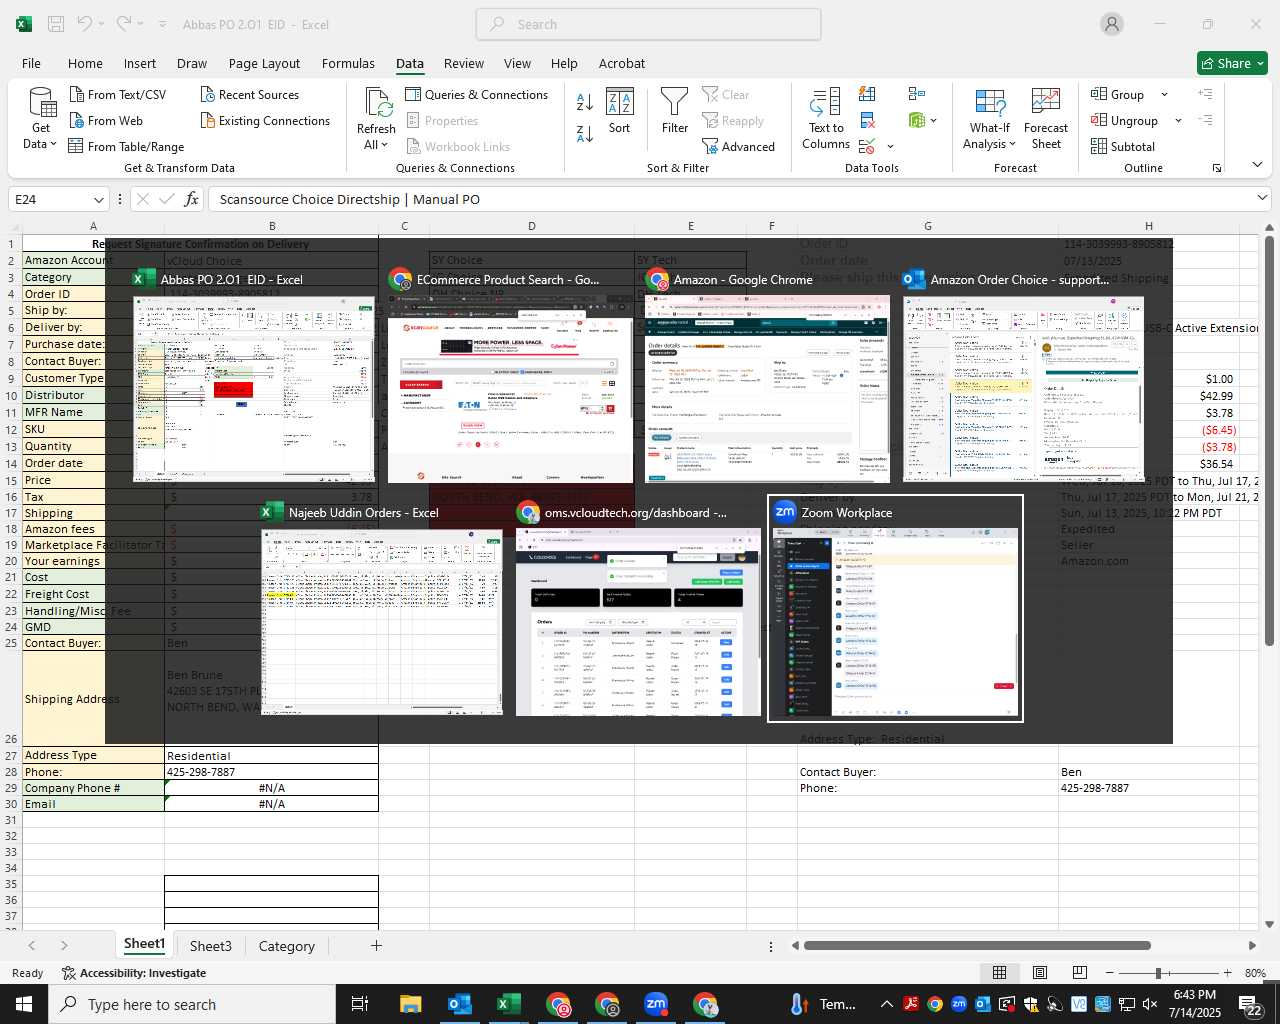Open the account profile picture
This screenshot has width=1280, height=1024.
1112,24
